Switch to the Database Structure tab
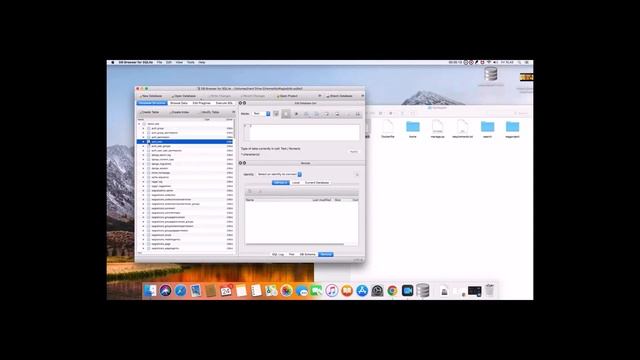This screenshot has height=360, width=640. 152,103
